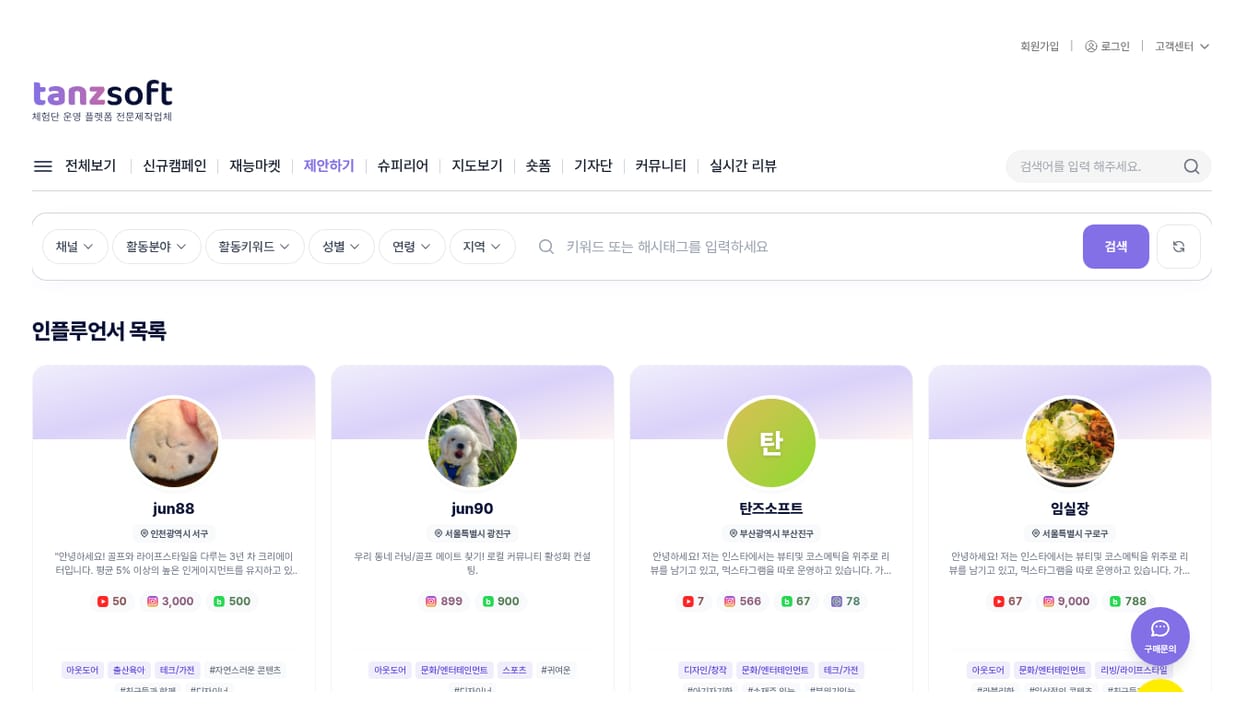Image resolution: width=1244 pixels, height=724 pixels.
Task: Go to 재능마켓 menu
Action: (x=255, y=166)
